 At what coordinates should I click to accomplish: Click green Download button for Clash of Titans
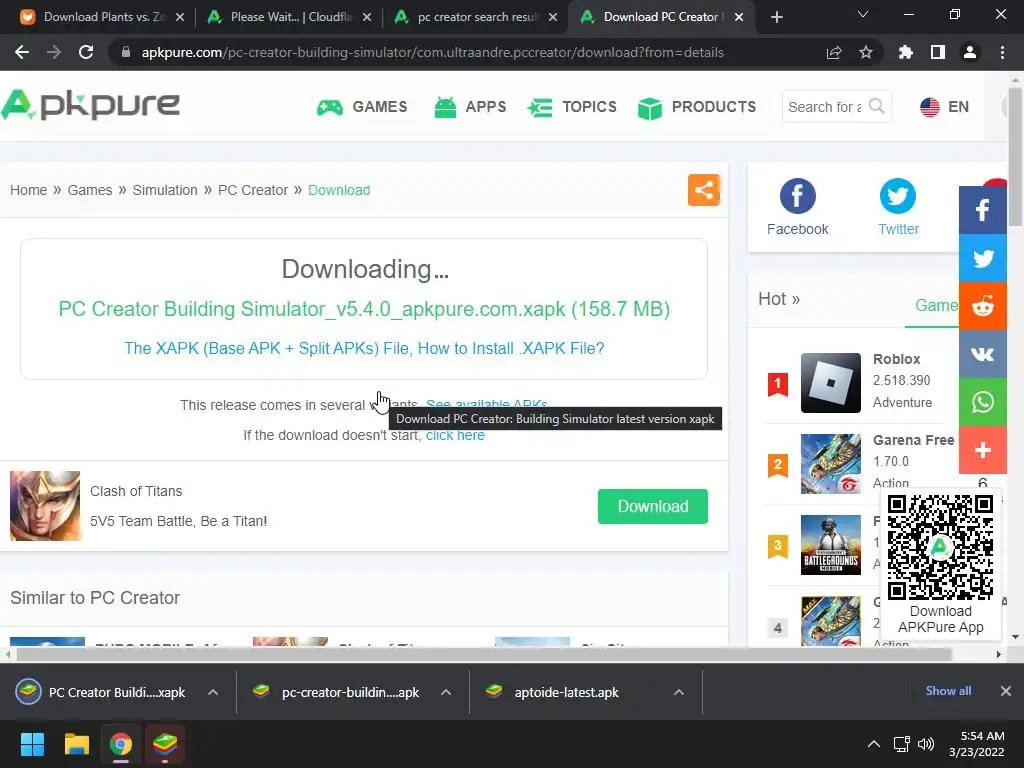tap(652, 506)
